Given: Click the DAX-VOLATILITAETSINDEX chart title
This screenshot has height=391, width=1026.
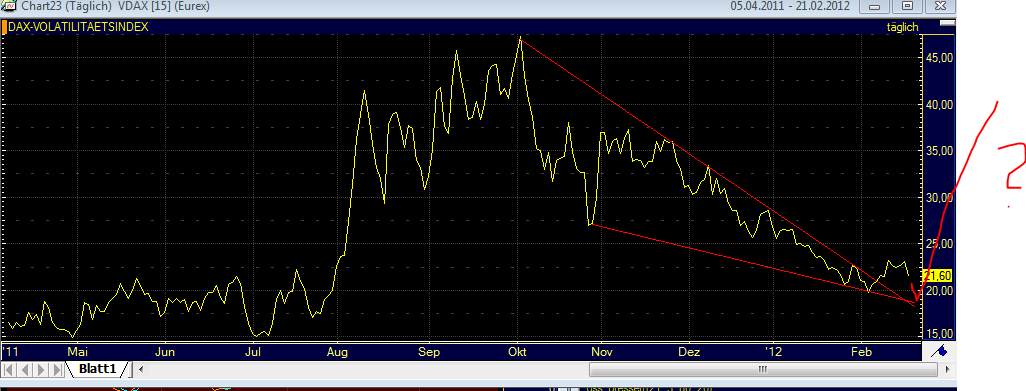Looking at the screenshot, I should click(x=79, y=27).
